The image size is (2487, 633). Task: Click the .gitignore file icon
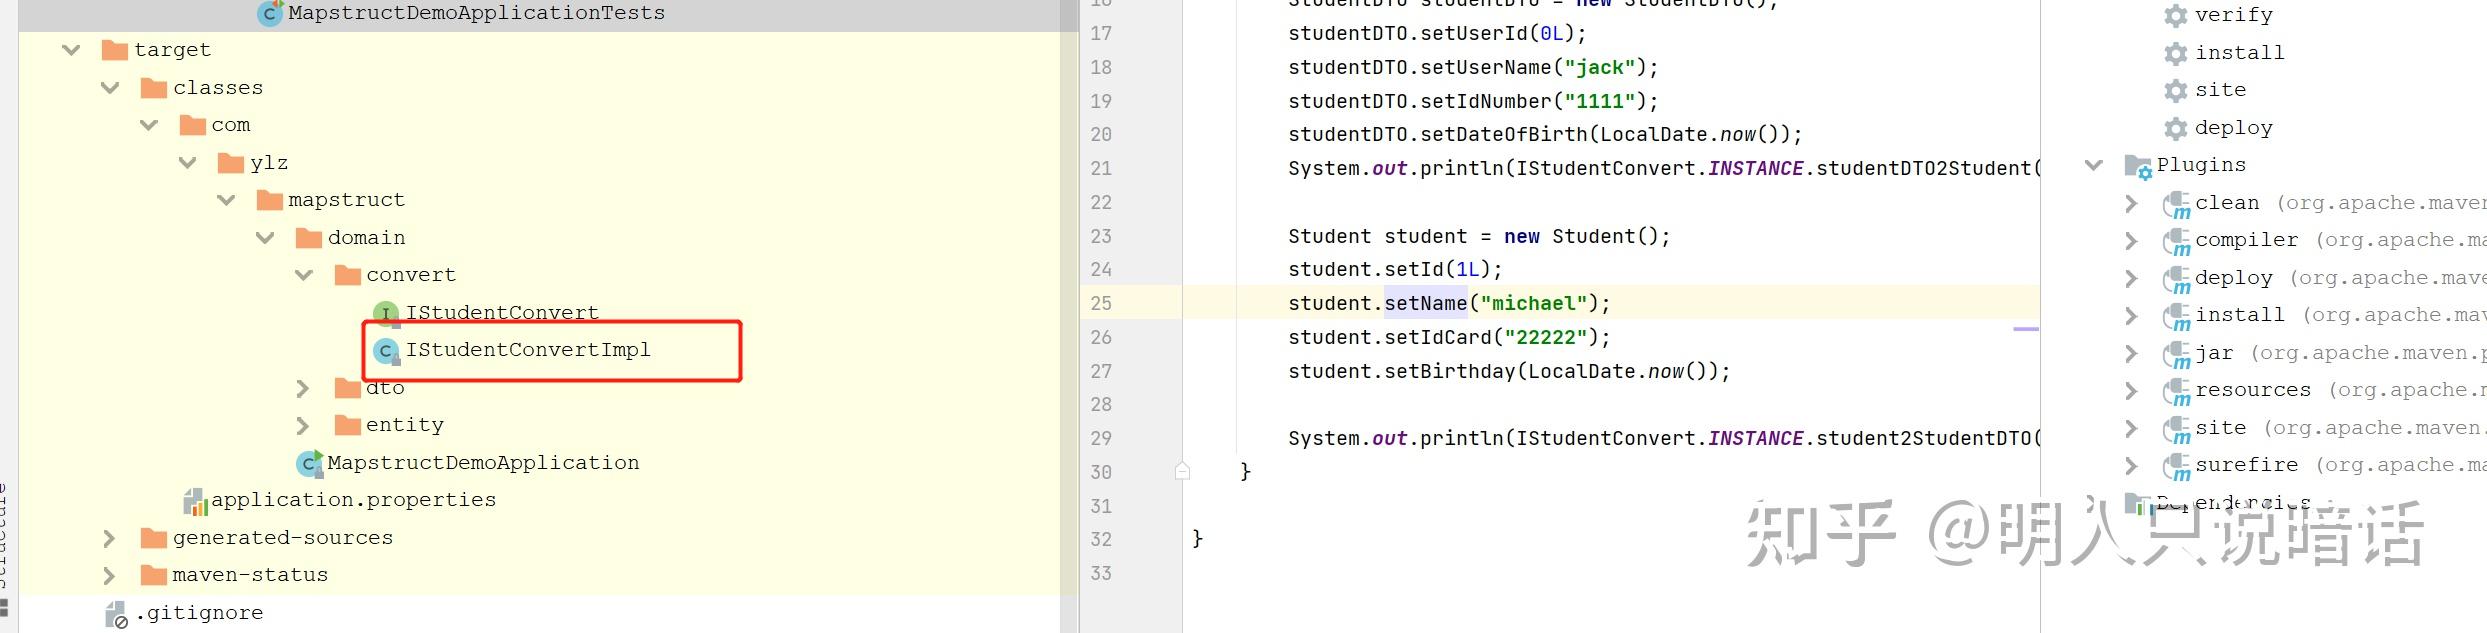(x=116, y=614)
